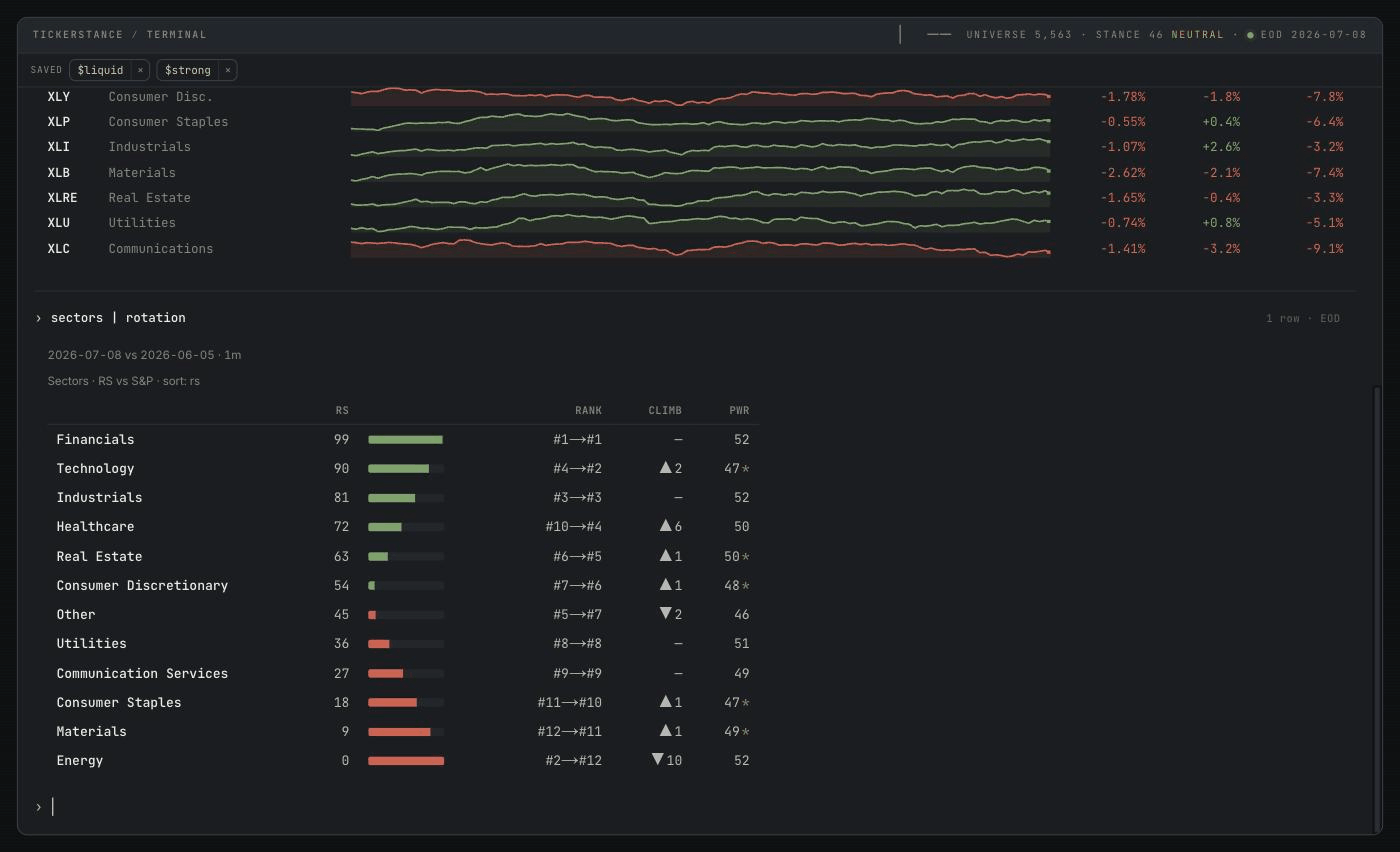Select the Communication Services row name
The height and width of the screenshot is (852, 1400).
[142, 674]
